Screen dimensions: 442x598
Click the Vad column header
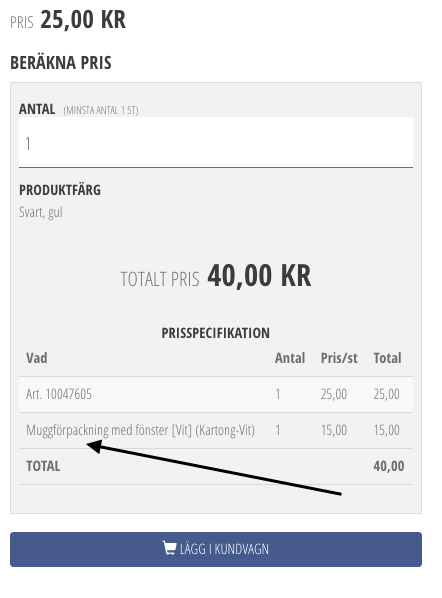[37, 358]
